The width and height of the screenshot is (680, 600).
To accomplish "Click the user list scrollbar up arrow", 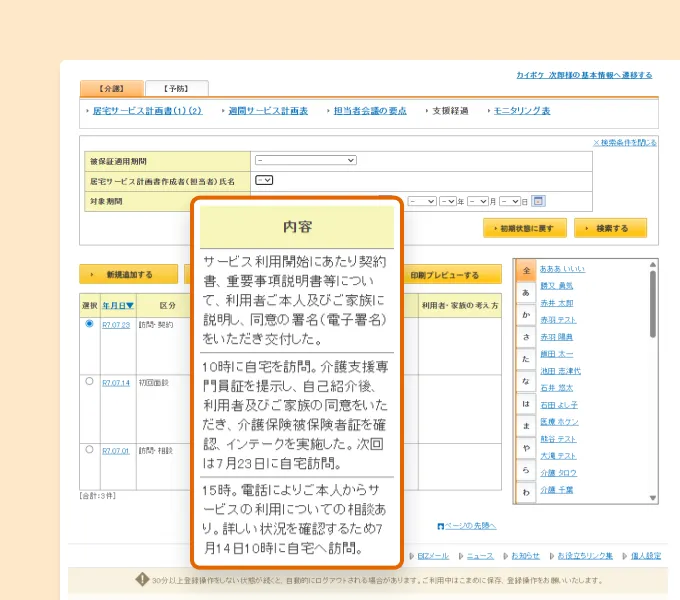I will point(653,264).
